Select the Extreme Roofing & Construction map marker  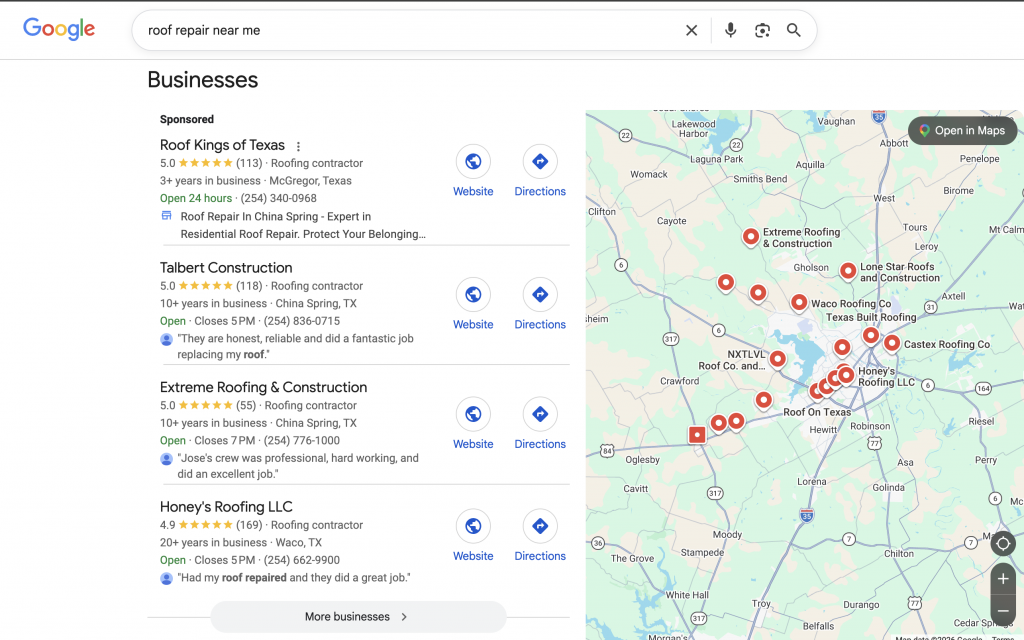click(x=751, y=237)
